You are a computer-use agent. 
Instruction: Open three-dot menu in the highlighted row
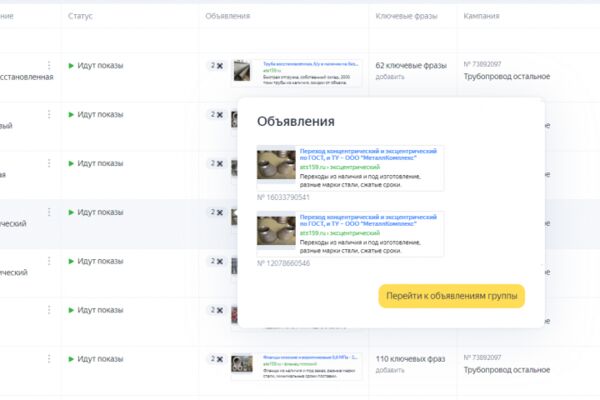[x=49, y=212]
